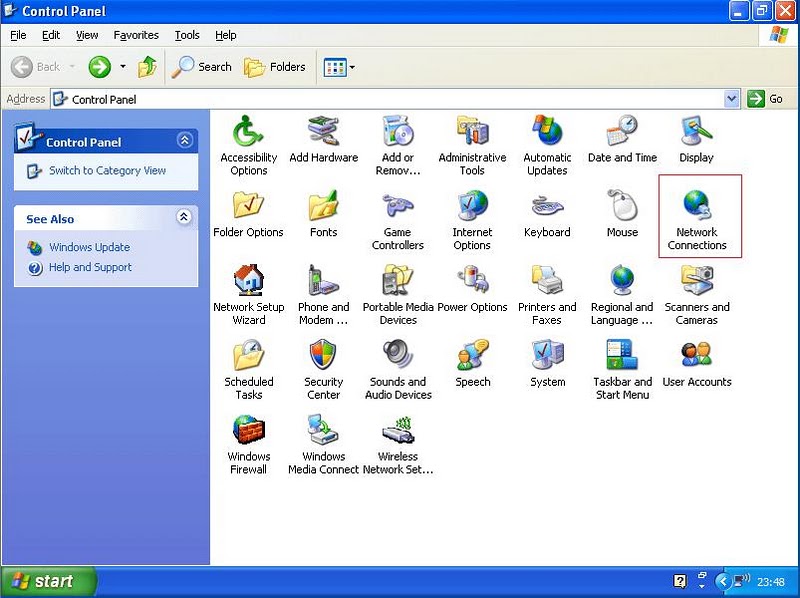This screenshot has width=800, height=598.
Task: Open the Views dropdown button
Action: (x=339, y=67)
